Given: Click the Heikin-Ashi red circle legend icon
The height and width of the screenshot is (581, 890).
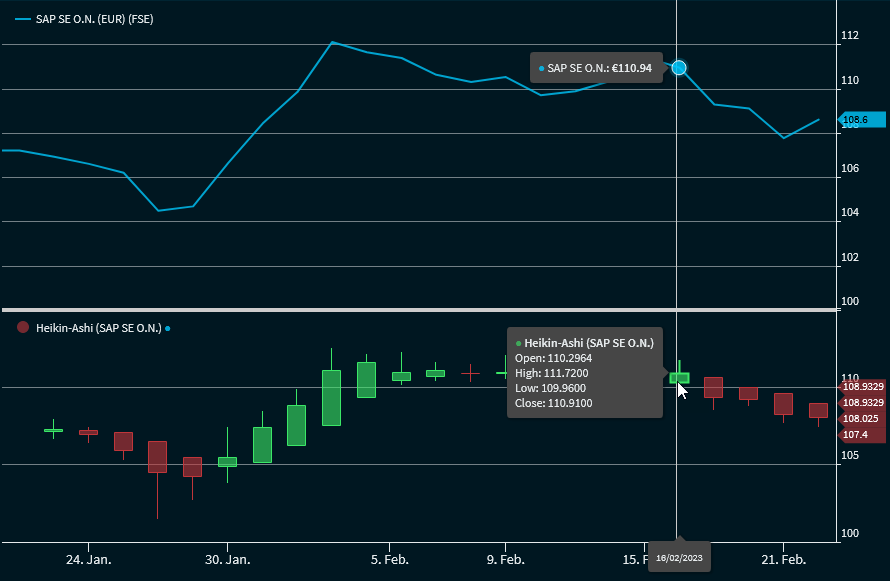Looking at the screenshot, I should (23, 328).
